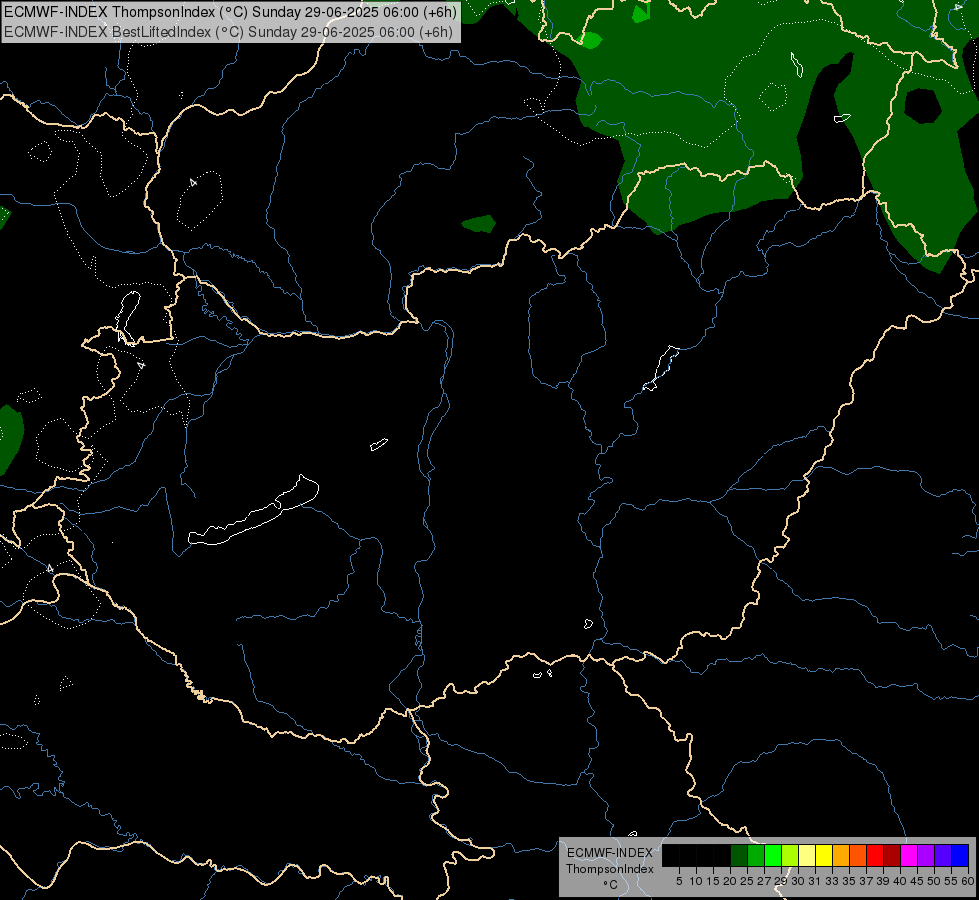Click the legend tick value 5
This screenshot has width=979, height=900.
click(x=679, y=881)
